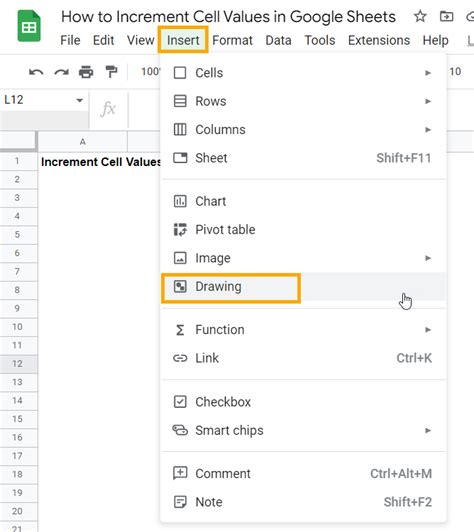Screen dimensions: 474x532
Task: Click the Function sigma icon
Action: pyautogui.click(x=180, y=330)
